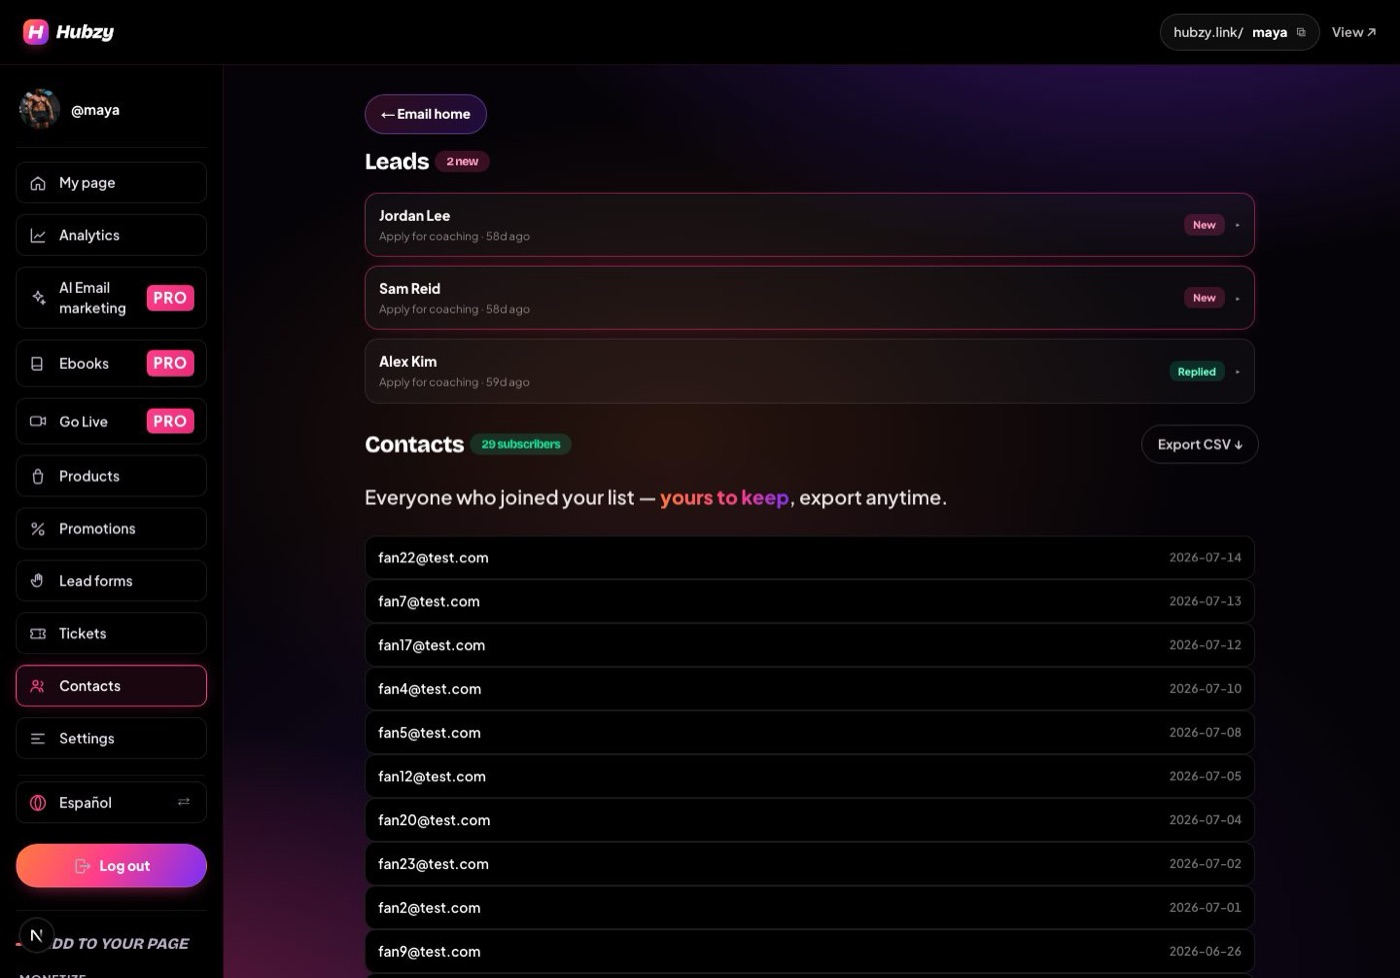
Task: Select the Sam Reid lead name
Action: click(x=409, y=289)
